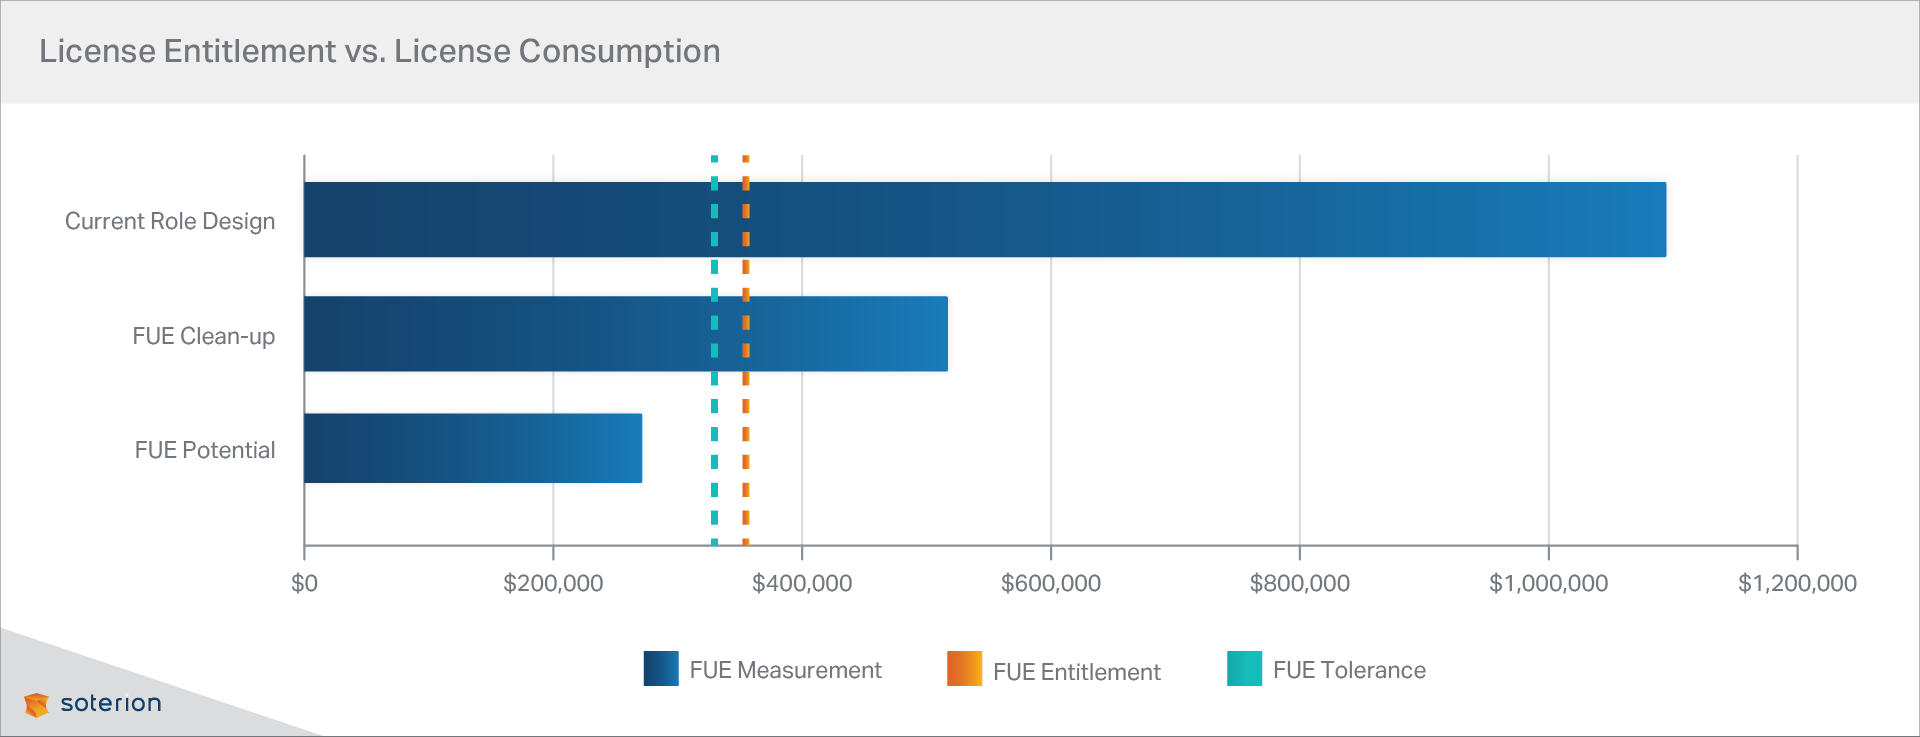1920x737 pixels.
Task: Click the FUE Tolerance legend label
Action: [1349, 670]
